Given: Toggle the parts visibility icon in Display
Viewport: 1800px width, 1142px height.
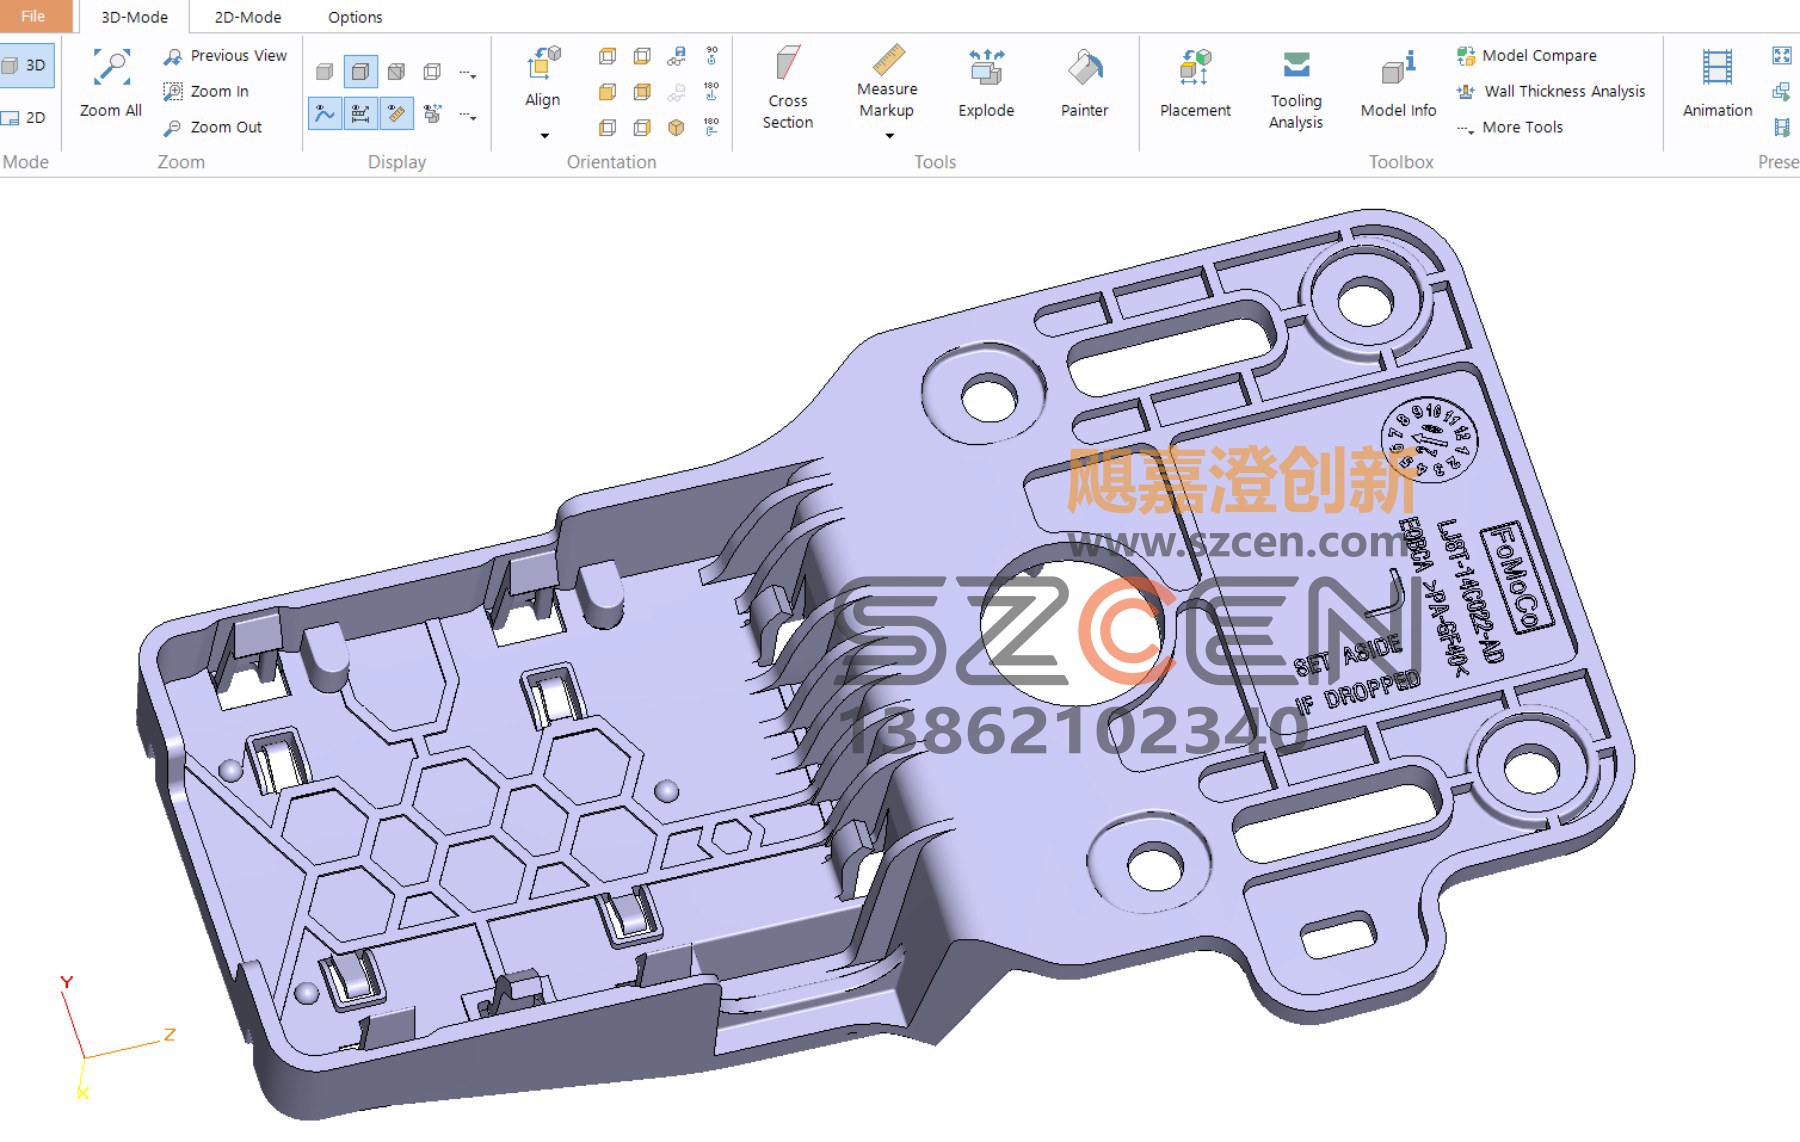Looking at the screenshot, I should (432, 114).
